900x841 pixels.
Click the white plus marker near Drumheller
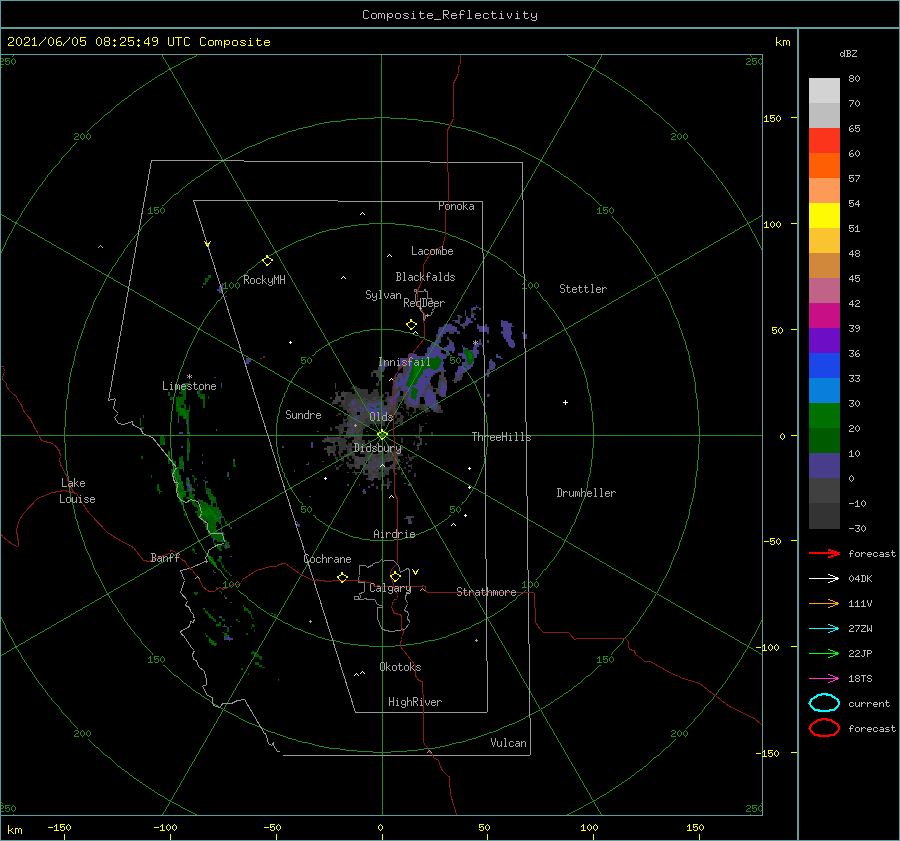pos(565,402)
